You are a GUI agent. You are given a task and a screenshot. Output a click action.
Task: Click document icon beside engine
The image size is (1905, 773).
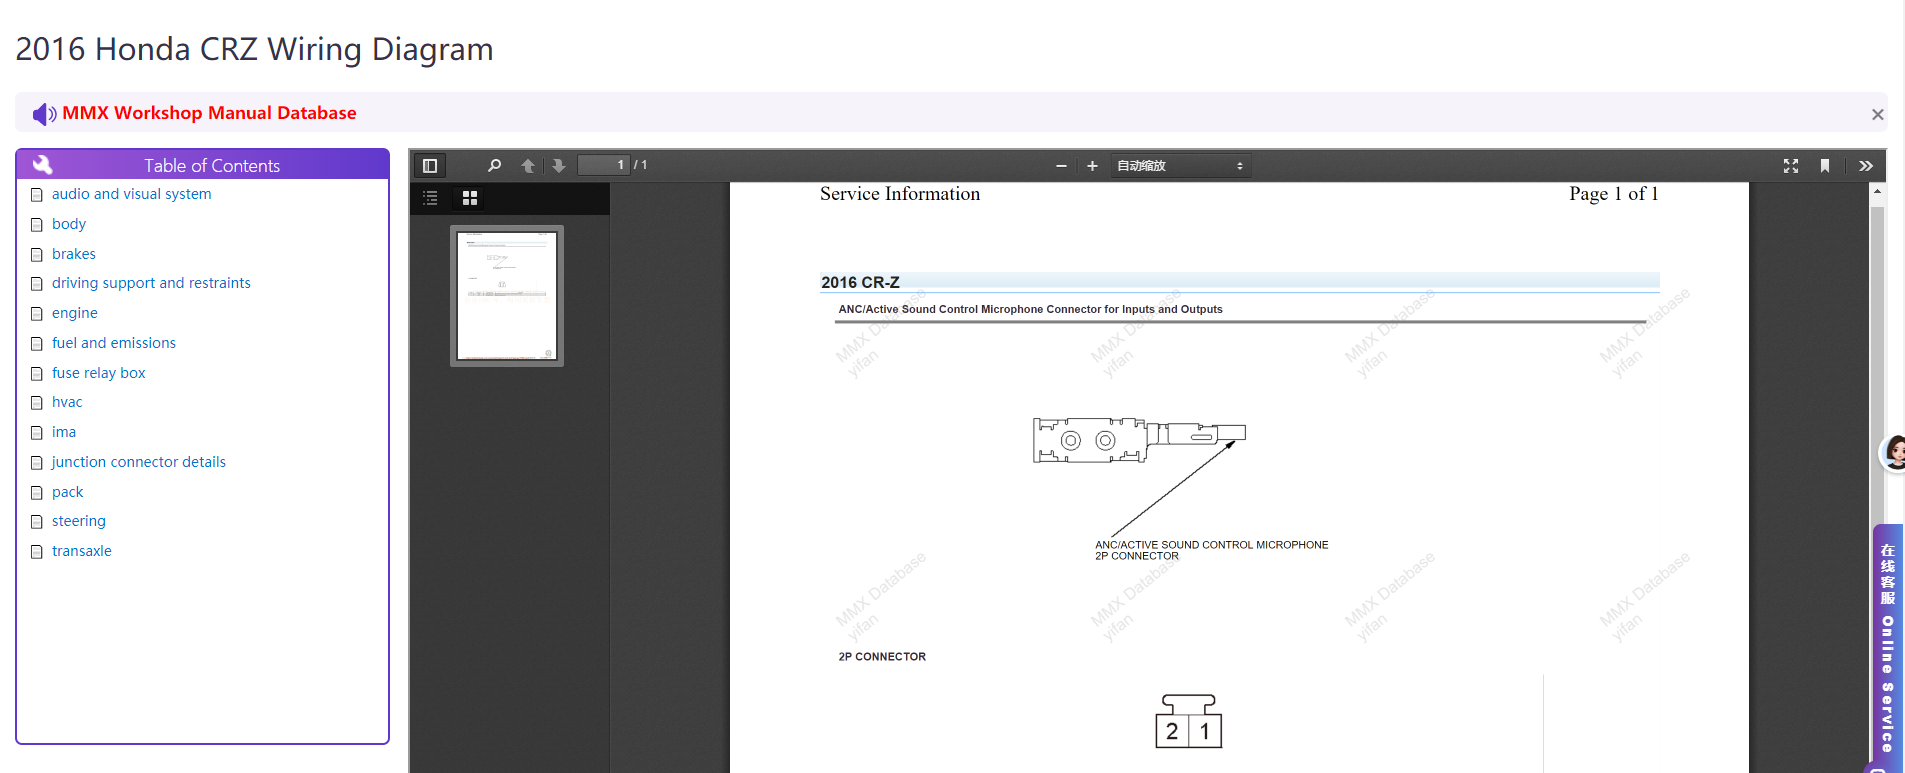click(37, 314)
